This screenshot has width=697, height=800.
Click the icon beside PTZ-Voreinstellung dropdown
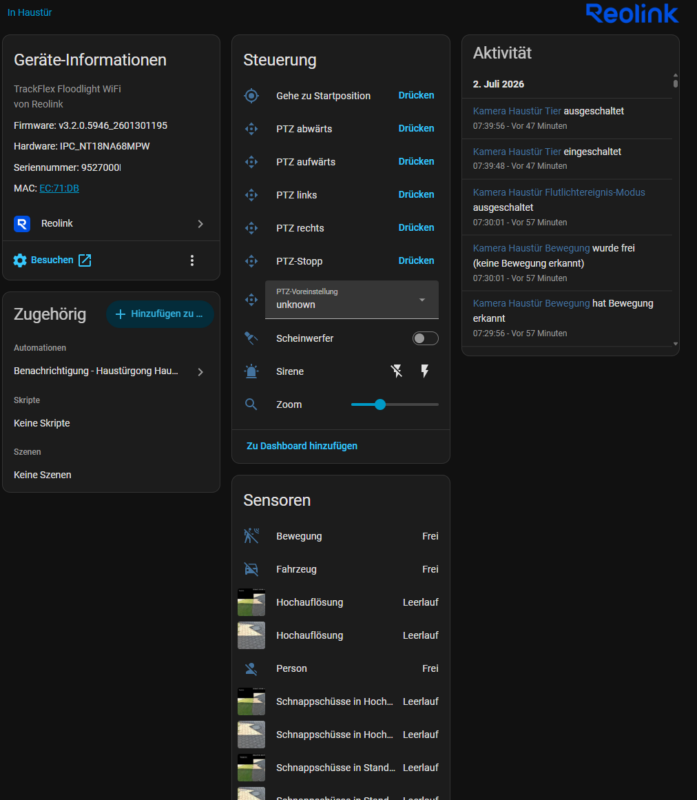(x=251, y=299)
